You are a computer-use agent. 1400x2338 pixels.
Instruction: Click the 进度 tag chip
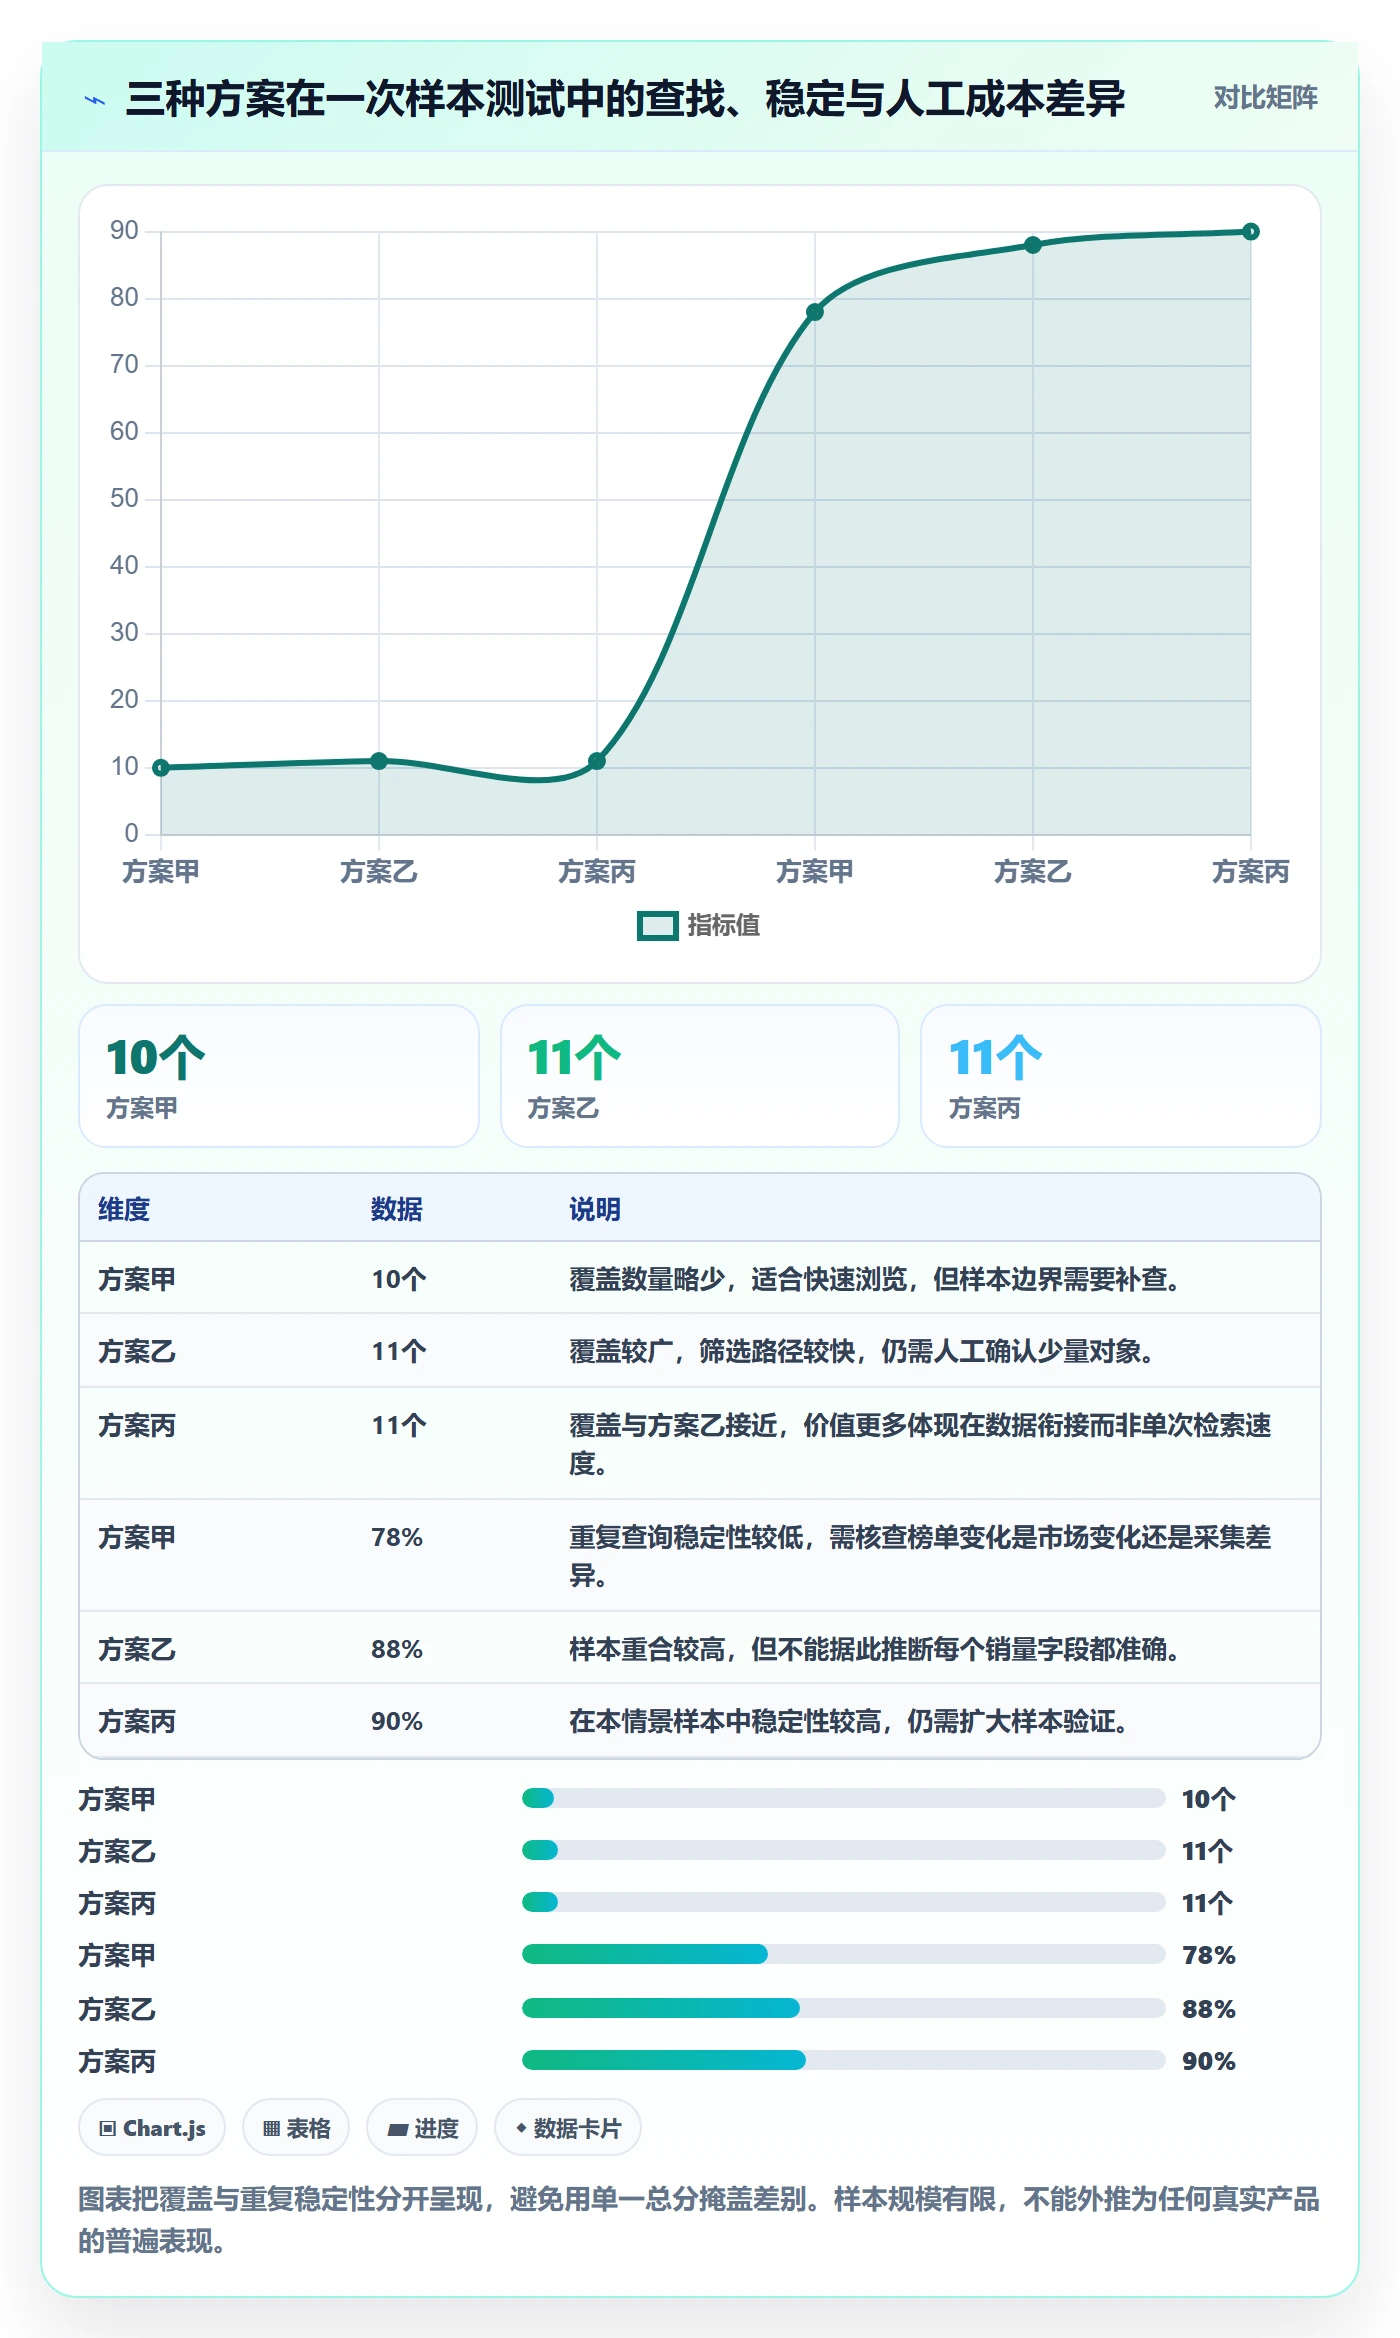pyautogui.click(x=422, y=2129)
